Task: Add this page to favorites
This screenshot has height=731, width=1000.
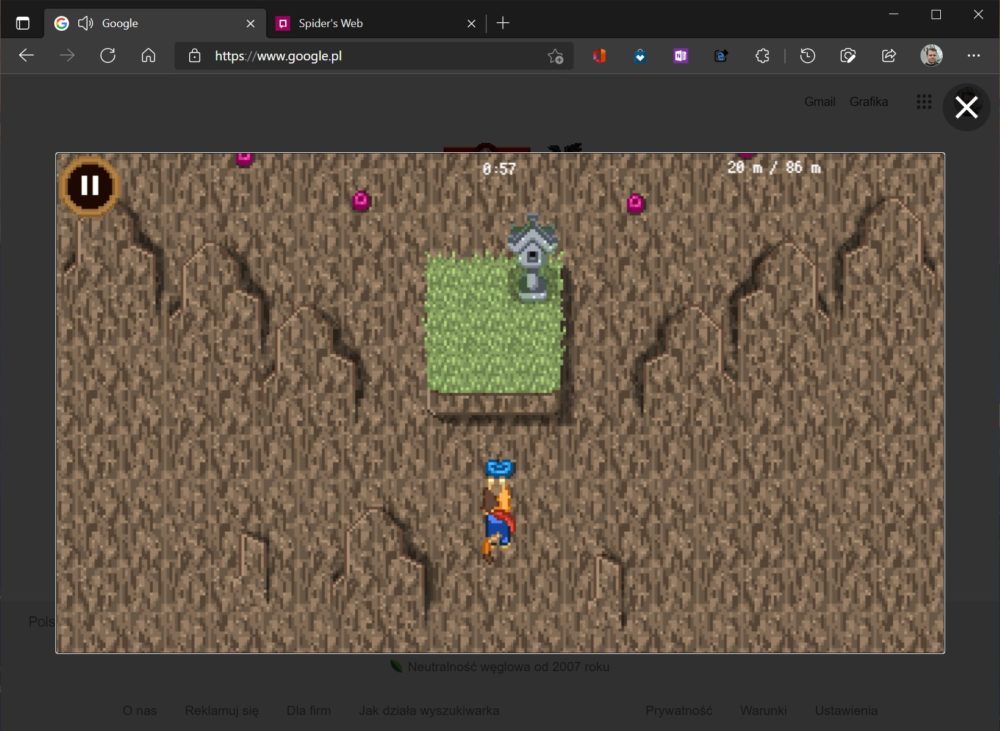Action: click(x=555, y=56)
